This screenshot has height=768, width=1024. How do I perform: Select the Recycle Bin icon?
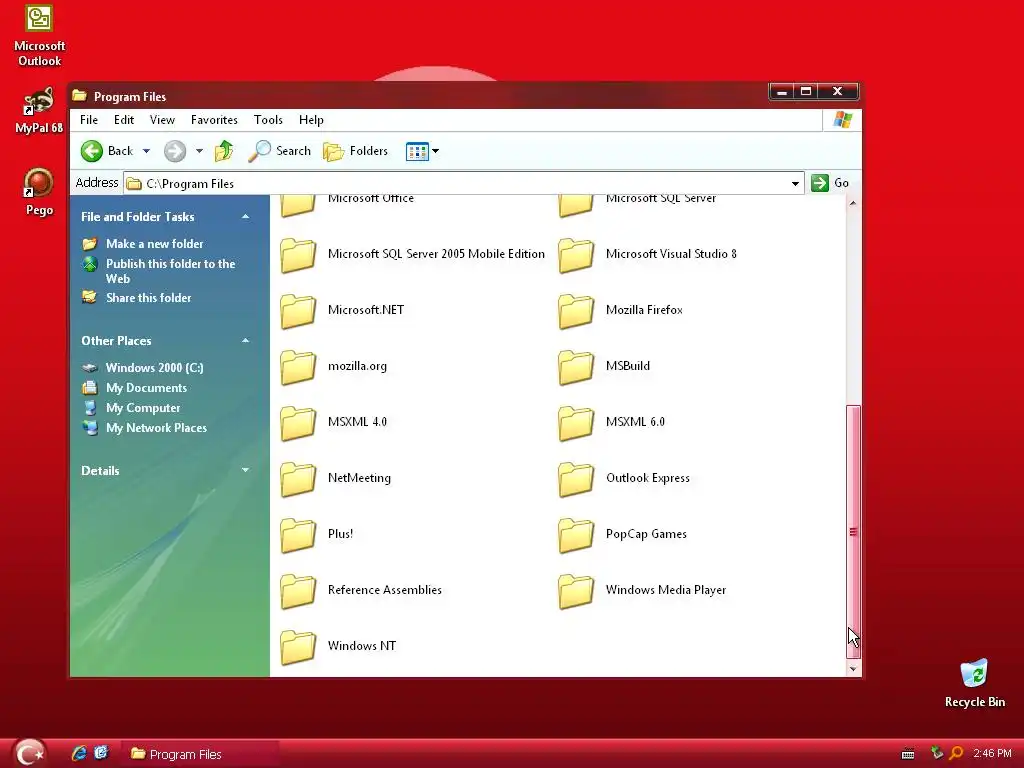(x=974, y=683)
